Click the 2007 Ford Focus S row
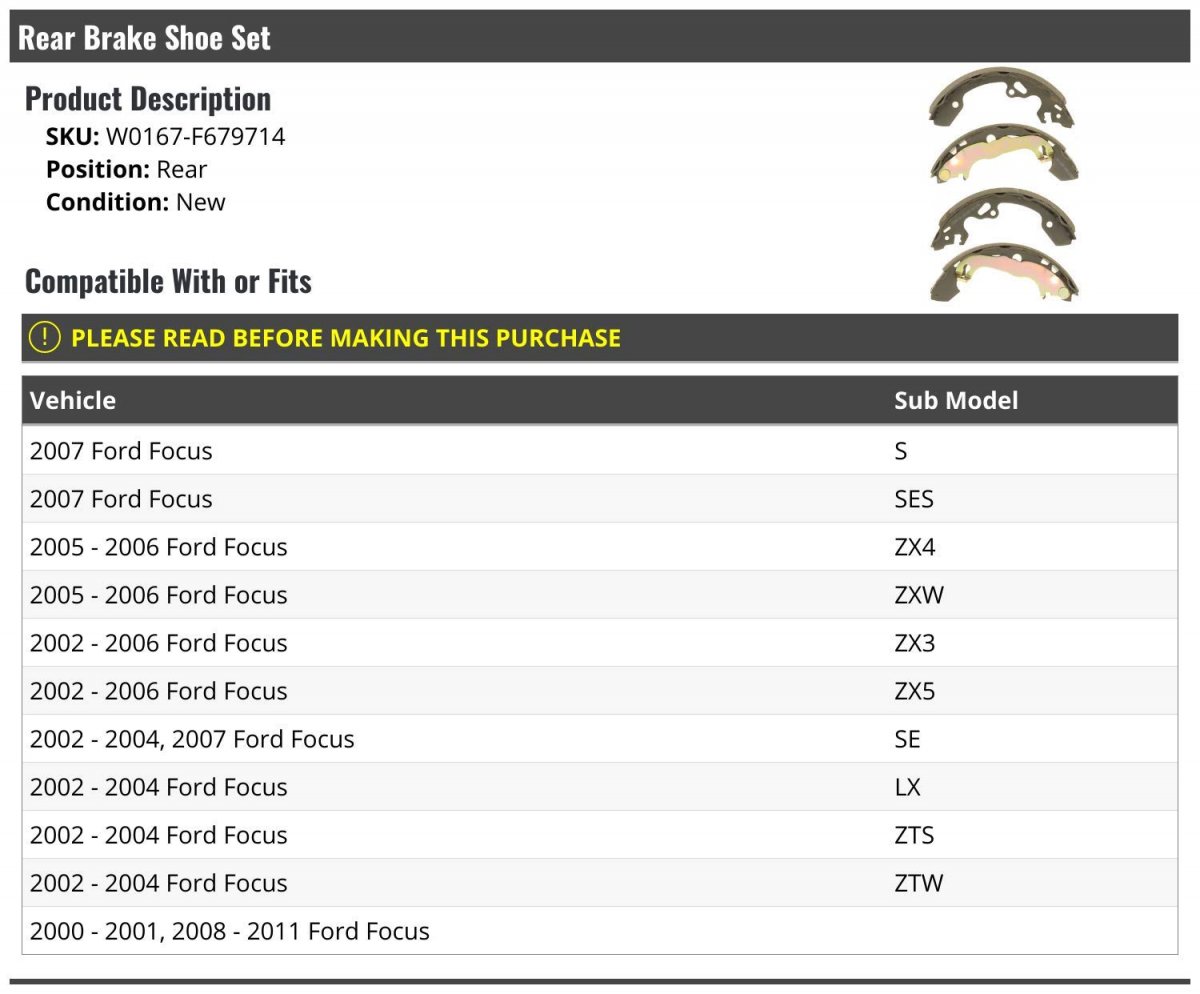Viewport: 1200px width, 994px height. 600,451
